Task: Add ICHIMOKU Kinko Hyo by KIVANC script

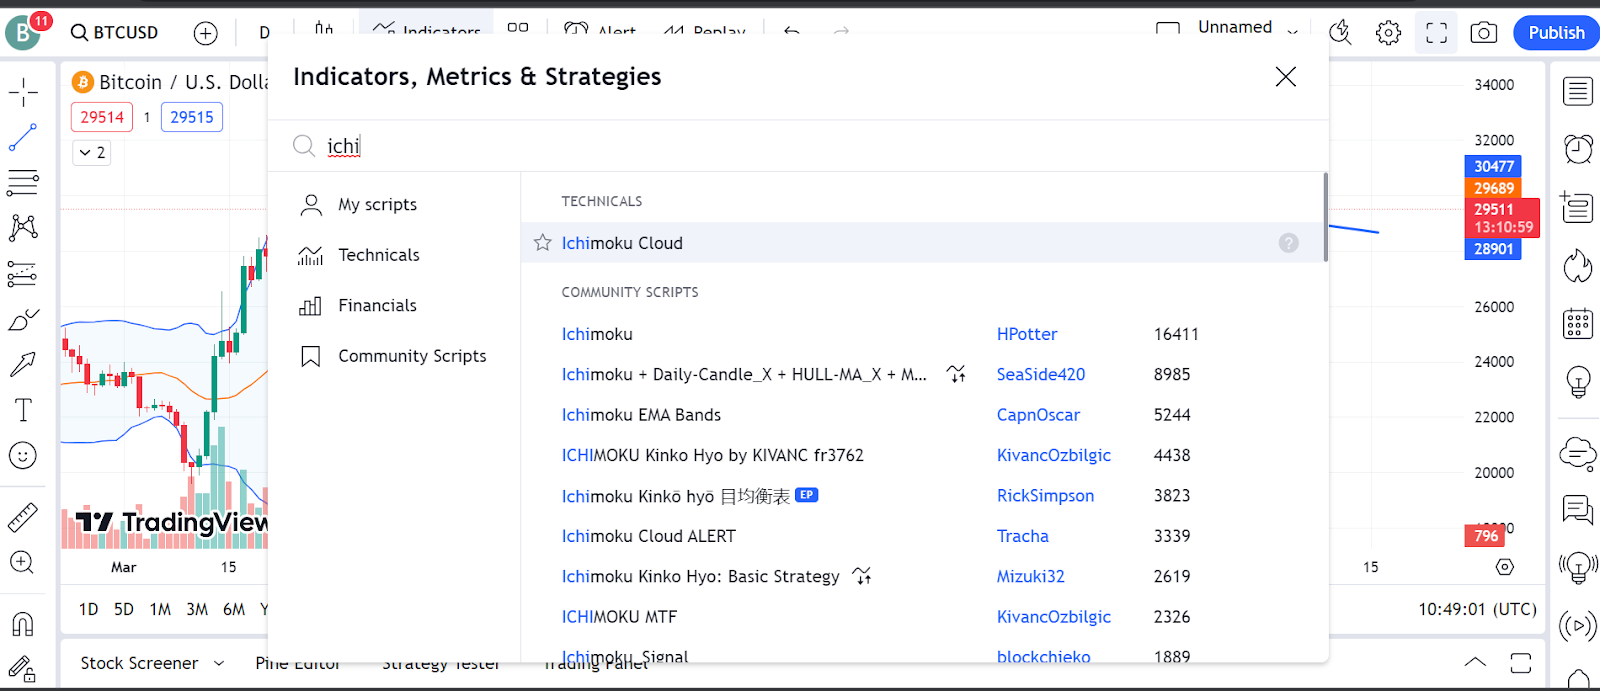Action: (712, 455)
